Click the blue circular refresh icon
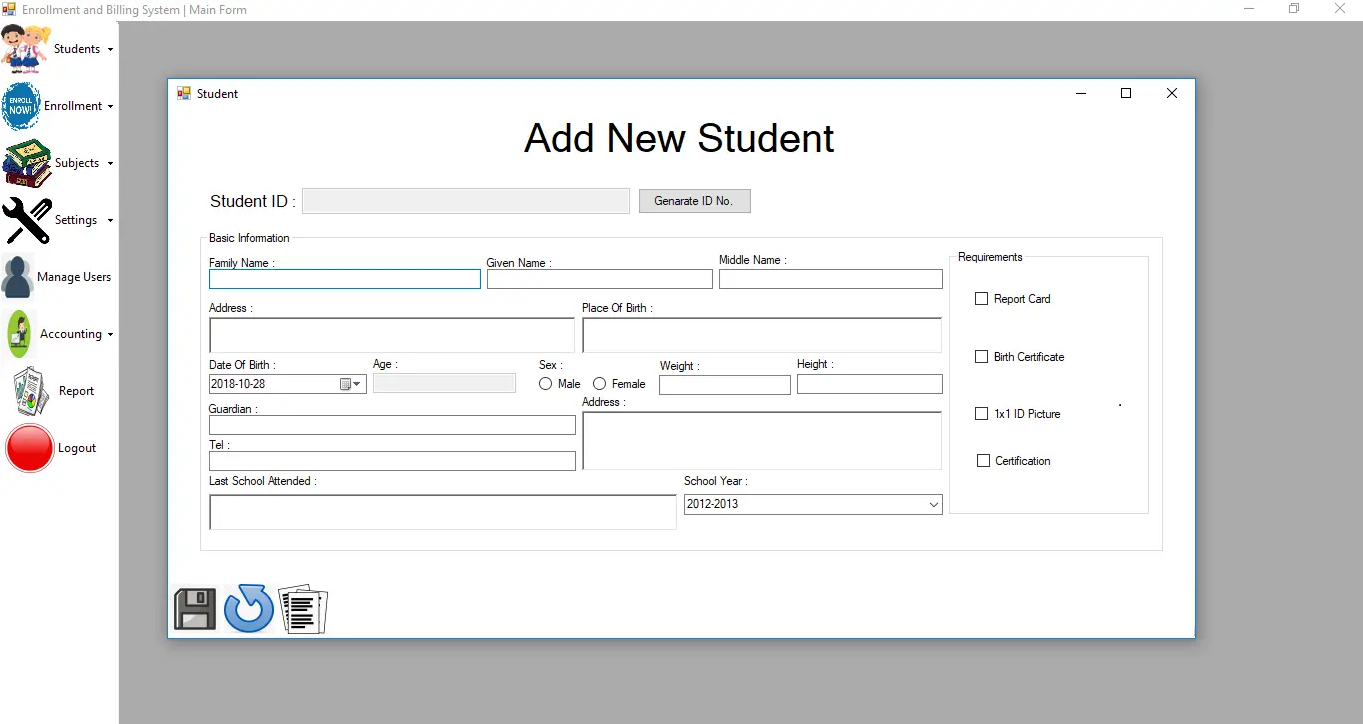Image resolution: width=1363 pixels, height=724 pixels. pos(248,609)
